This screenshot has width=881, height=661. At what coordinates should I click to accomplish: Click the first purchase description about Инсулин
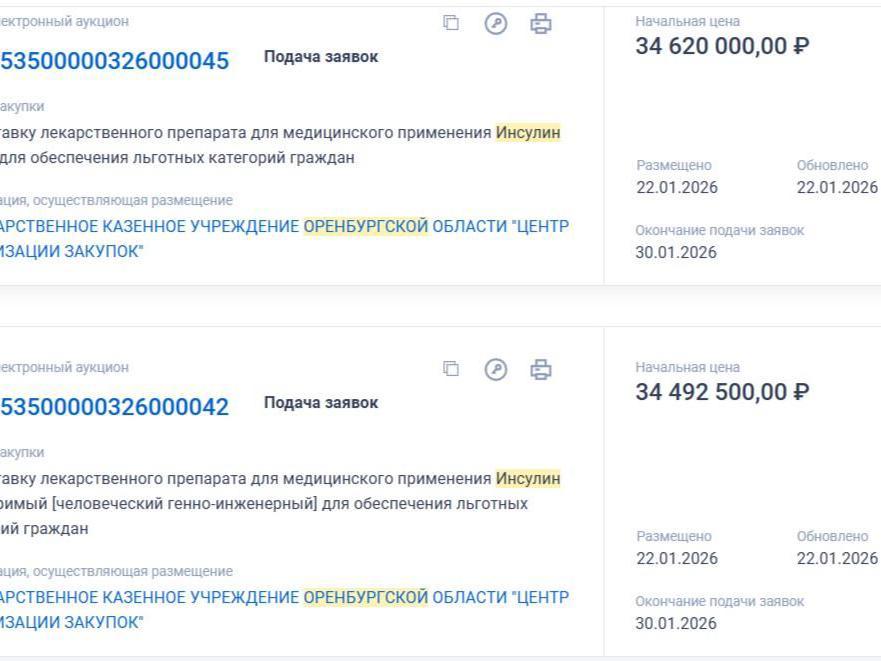tap(280, 145)
